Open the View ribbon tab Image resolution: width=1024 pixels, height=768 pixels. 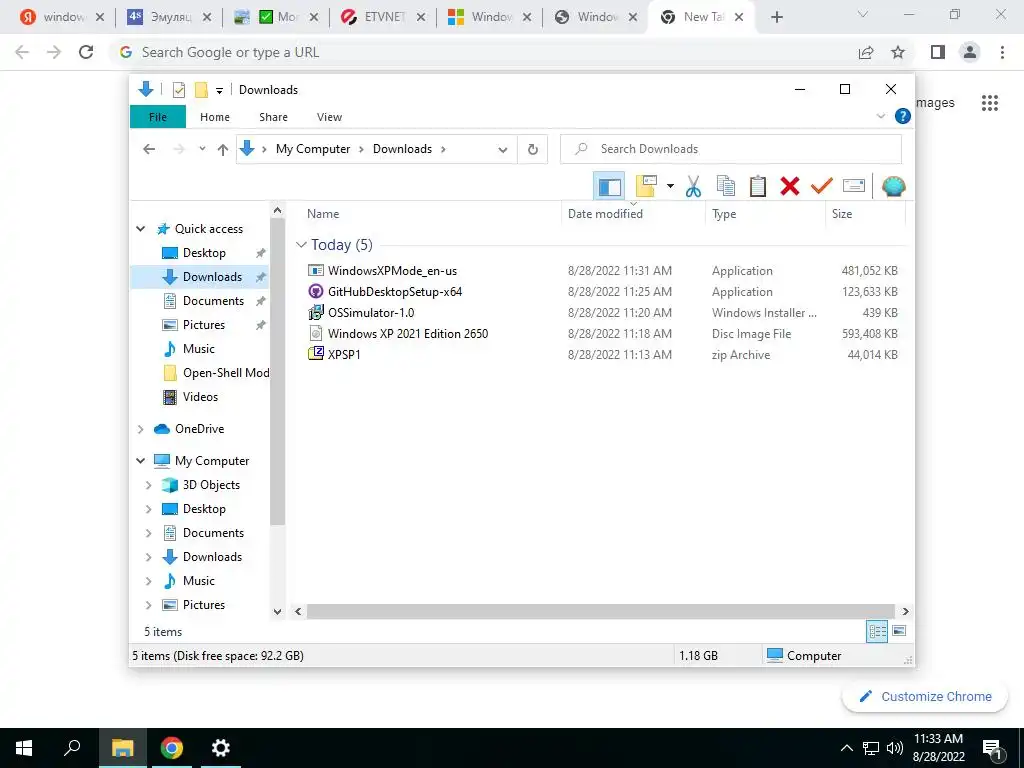click(329, 117)
